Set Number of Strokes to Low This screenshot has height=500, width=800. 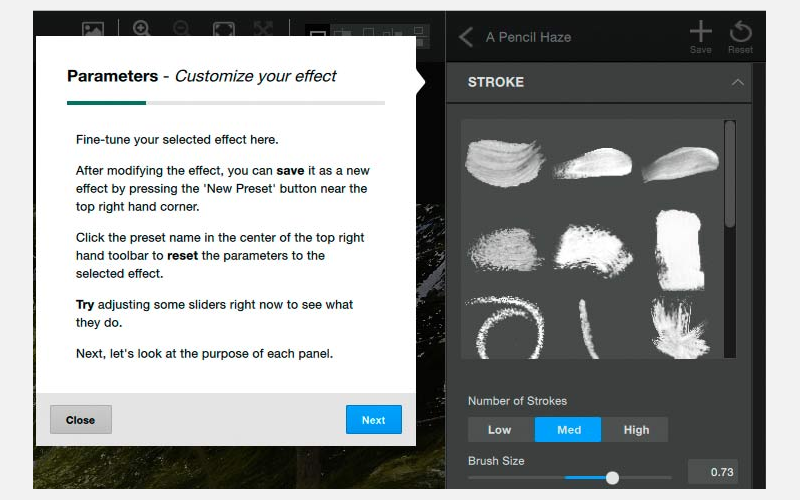click(501, 430)
